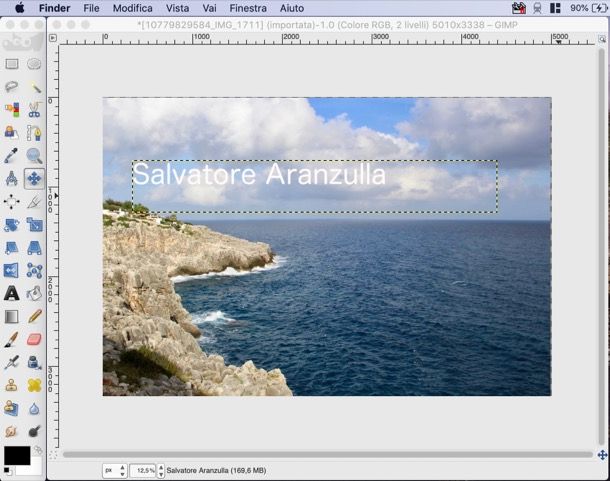This screenshot has height=481, width=610.
Task: Open the Finestra menu
Action: [x=248, y=8]
